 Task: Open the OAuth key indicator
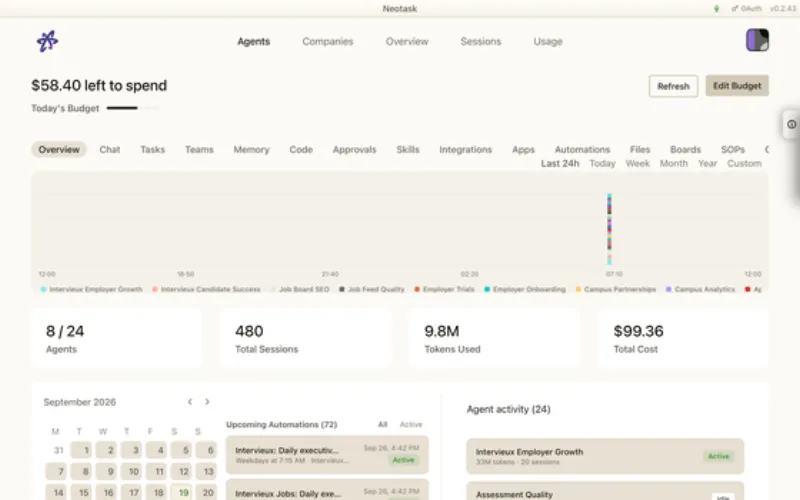[746, 9]
